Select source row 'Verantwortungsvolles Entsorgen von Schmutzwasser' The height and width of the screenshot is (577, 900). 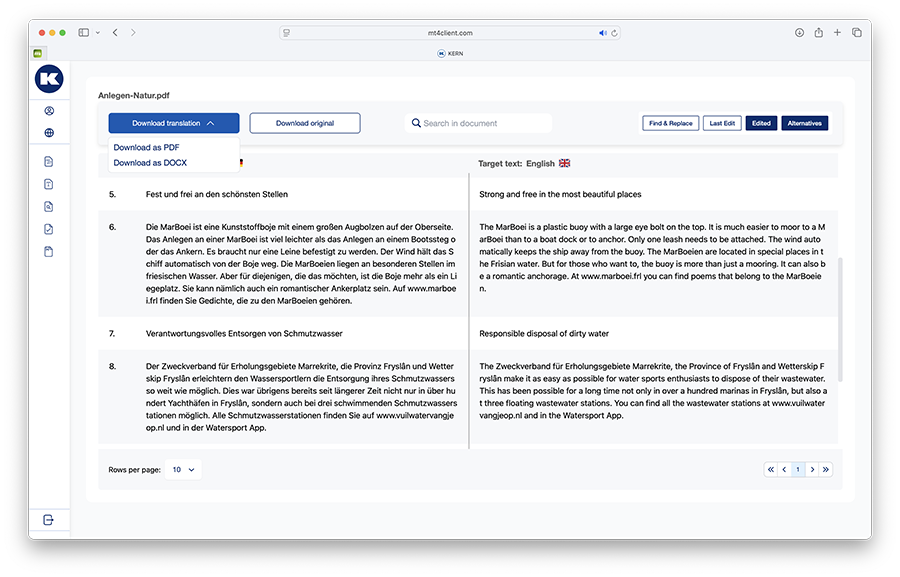pos(244,334)
